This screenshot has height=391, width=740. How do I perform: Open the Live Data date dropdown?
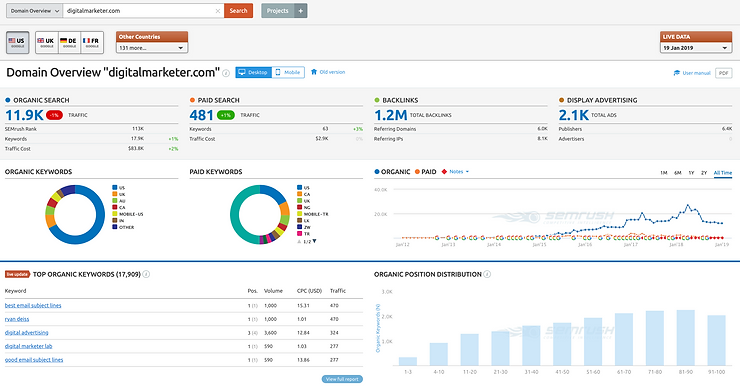pyautogui.click(x=696, y=48)
